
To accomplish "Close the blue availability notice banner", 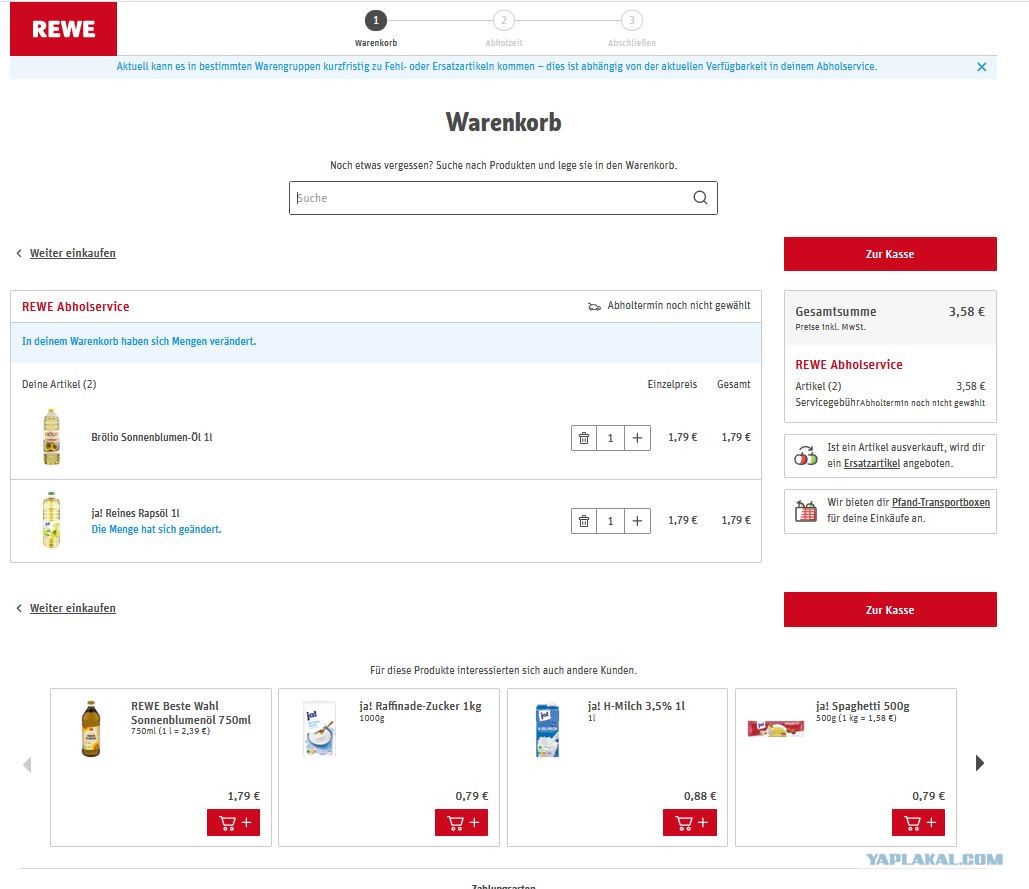I will [x=981, y=67].
